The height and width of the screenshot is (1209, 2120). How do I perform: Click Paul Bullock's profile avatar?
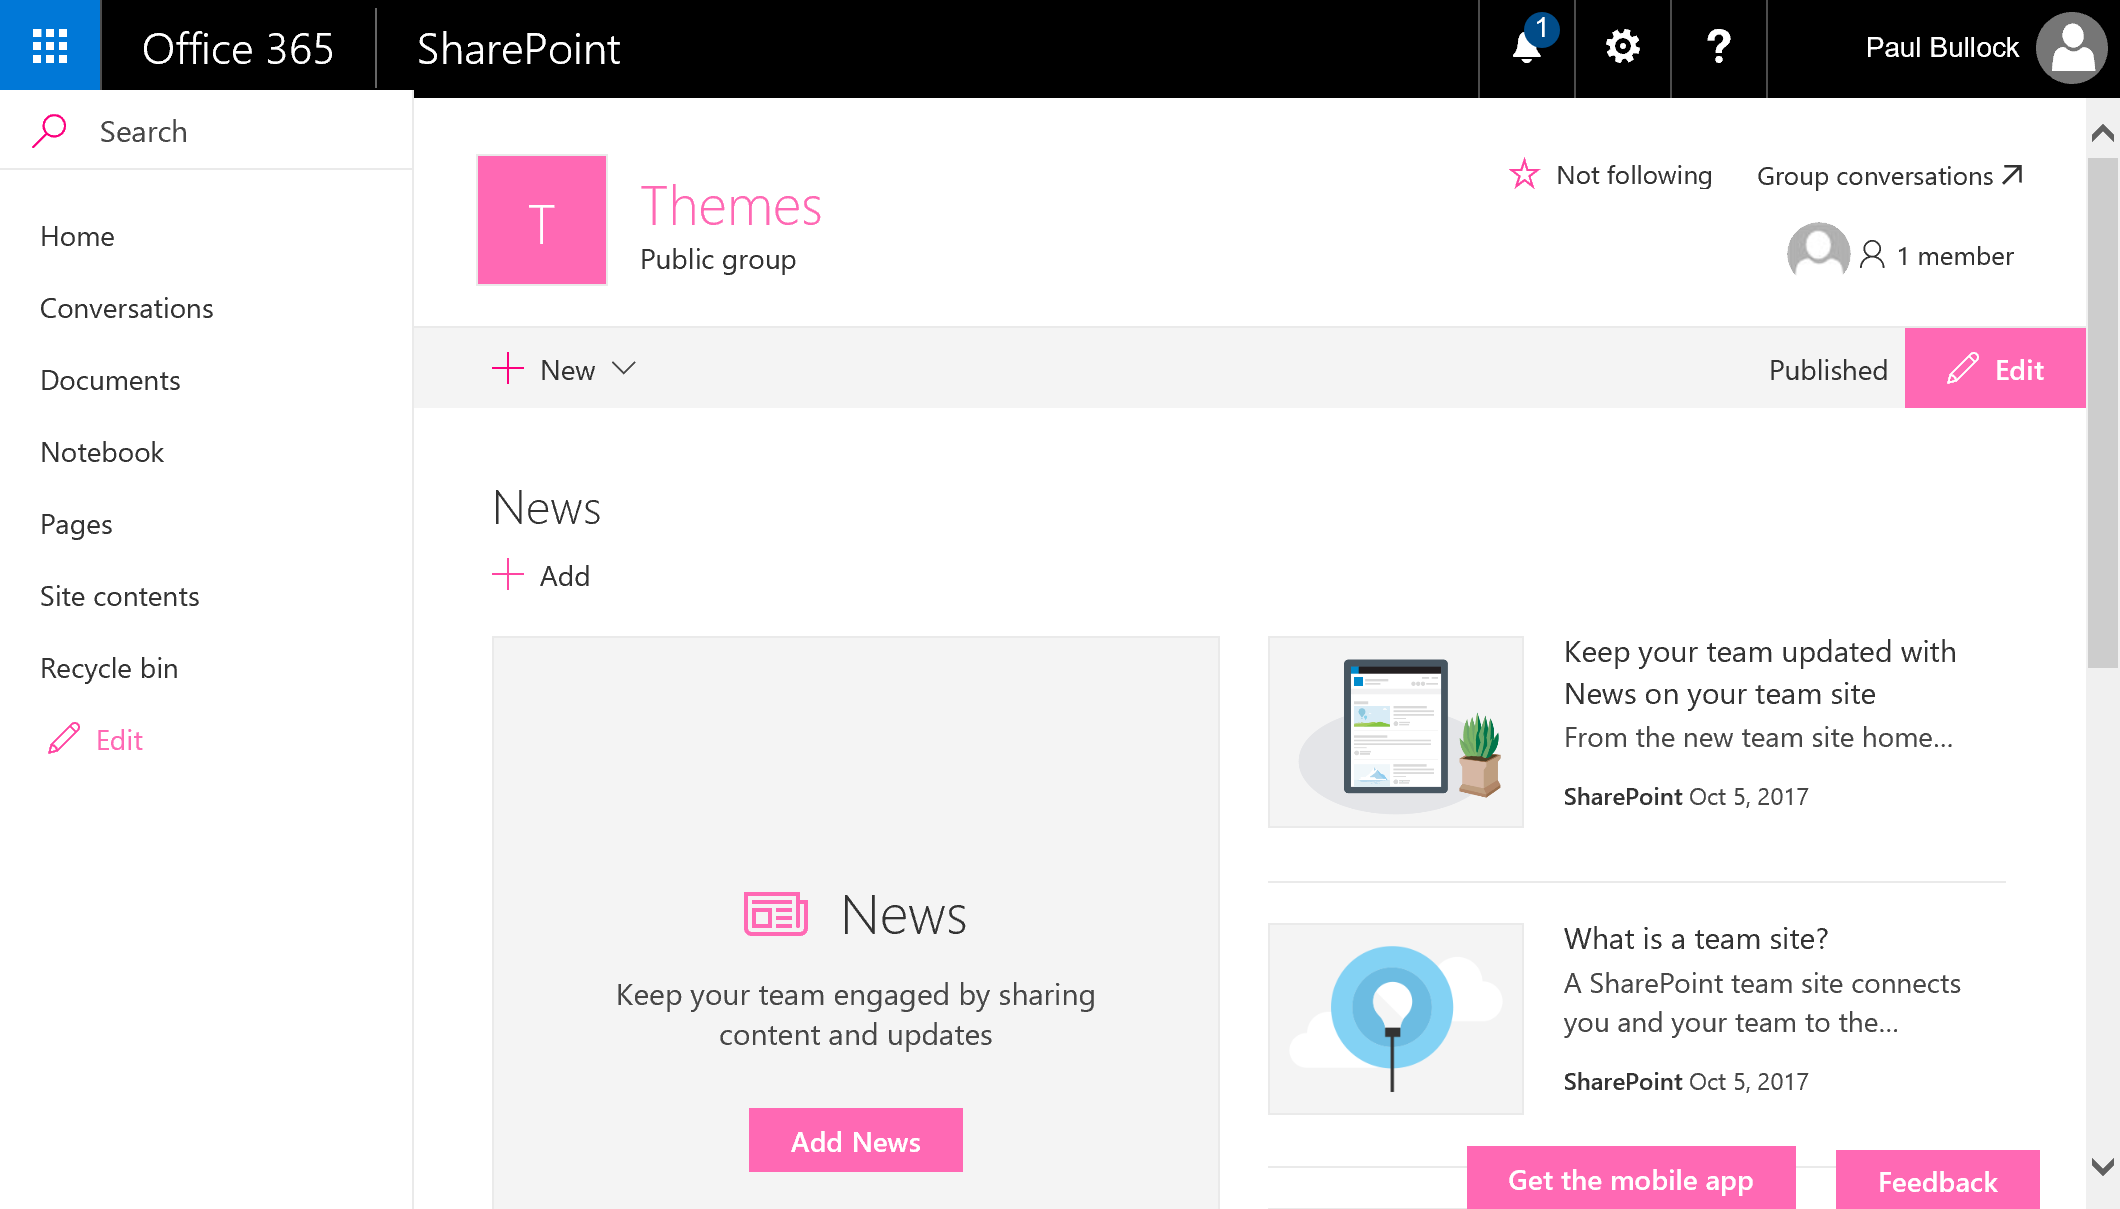click(2071, 48)
